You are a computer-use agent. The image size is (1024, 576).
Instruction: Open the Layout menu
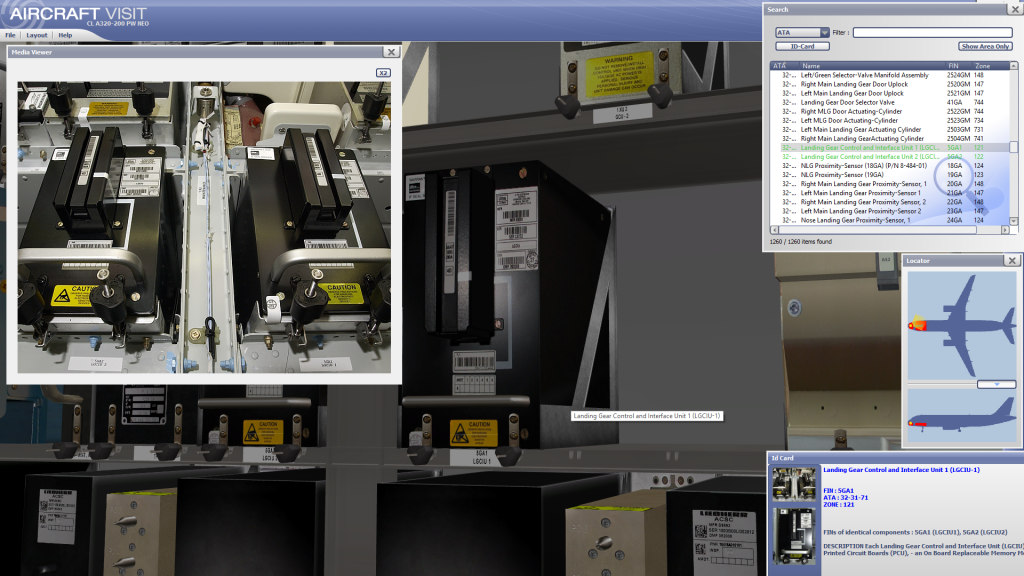[37, 35]
